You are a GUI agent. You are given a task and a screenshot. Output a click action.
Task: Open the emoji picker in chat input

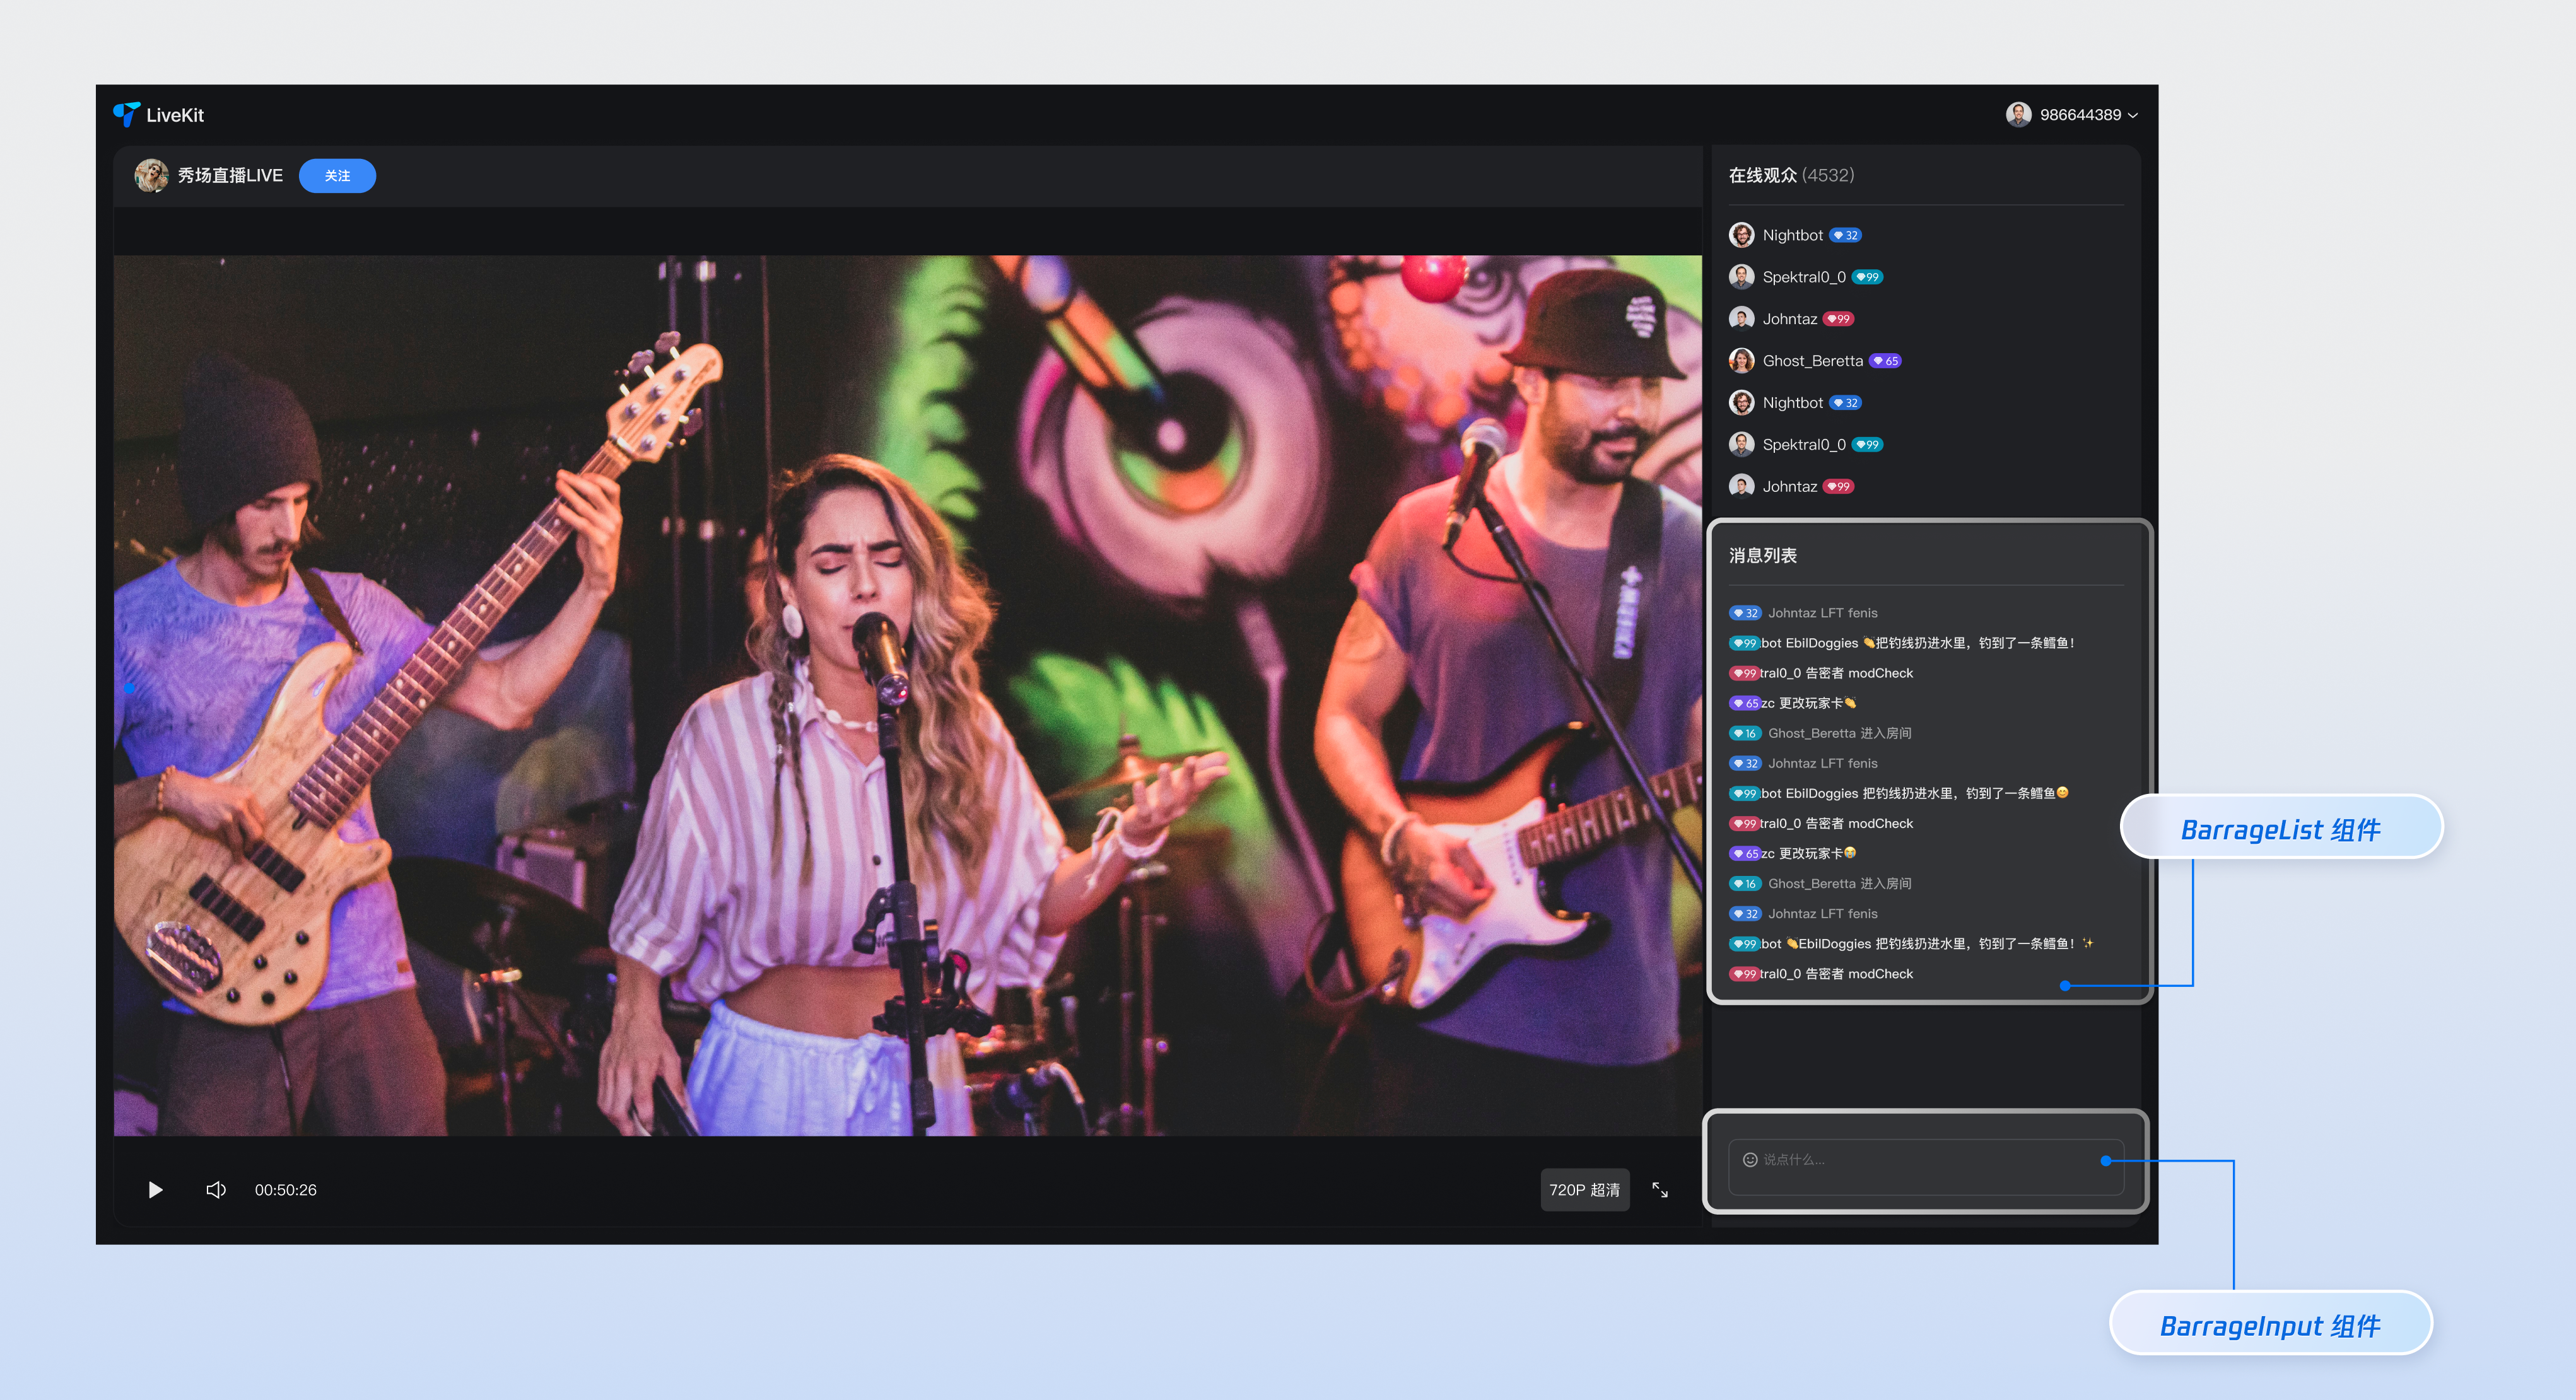pyautogui.click(x=1750, y=1159)
